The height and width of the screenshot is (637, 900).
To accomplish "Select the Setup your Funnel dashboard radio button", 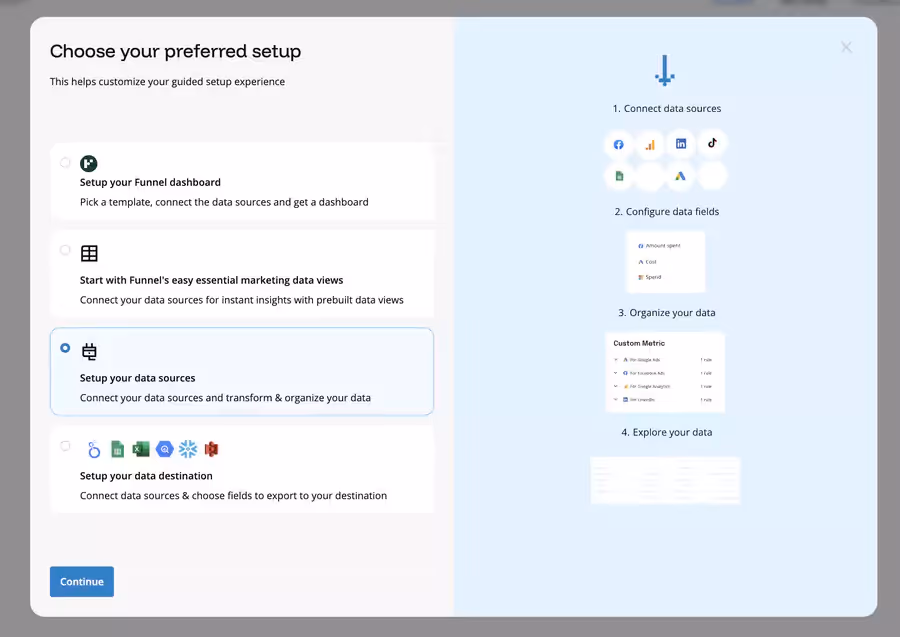I will point(65,163).
